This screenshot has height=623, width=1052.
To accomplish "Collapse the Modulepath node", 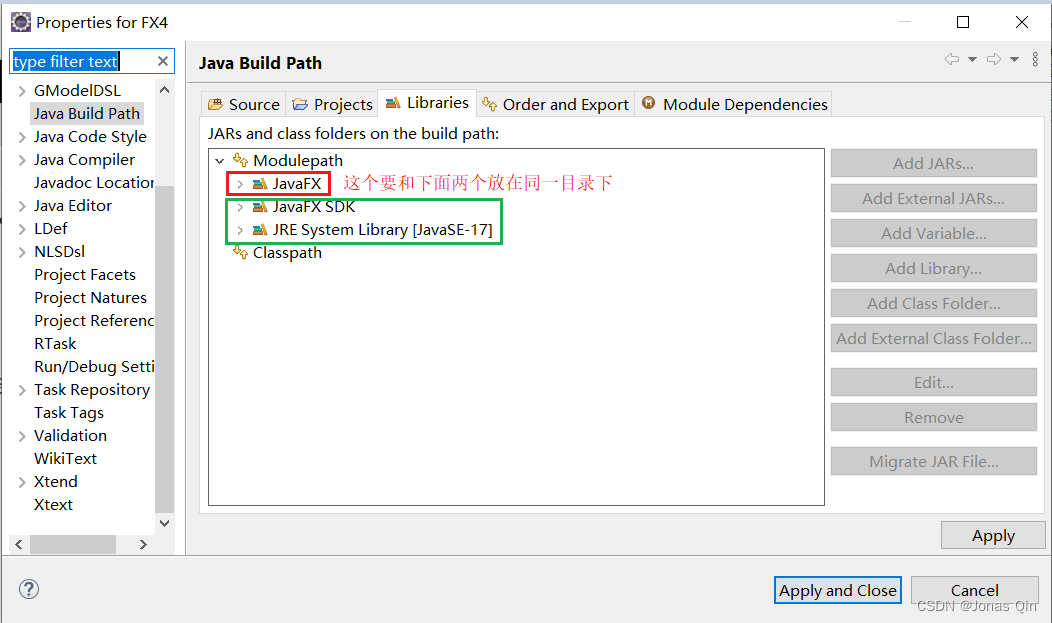I will pyautogui.click(x=219, y=159).
